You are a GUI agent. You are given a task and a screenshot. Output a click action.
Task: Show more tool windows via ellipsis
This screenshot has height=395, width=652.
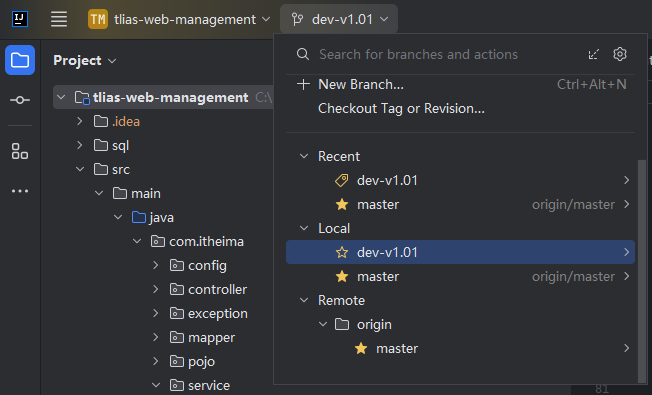click(x=20, y=191)
